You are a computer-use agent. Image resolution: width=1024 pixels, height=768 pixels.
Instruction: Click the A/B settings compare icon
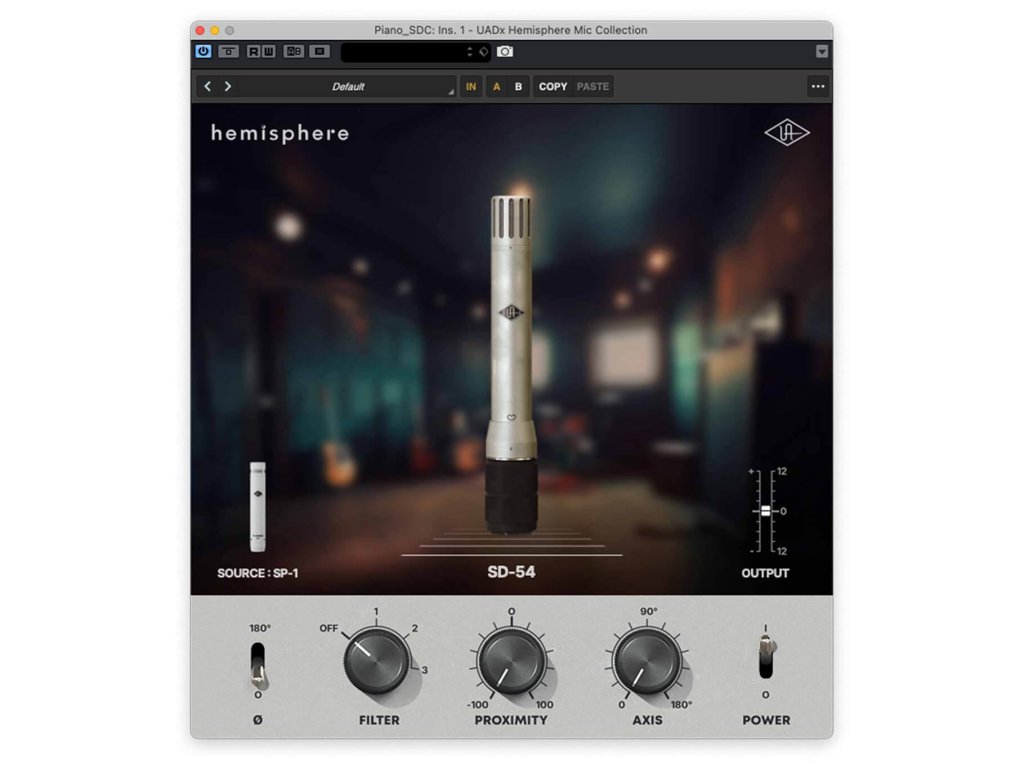point(294,51)
